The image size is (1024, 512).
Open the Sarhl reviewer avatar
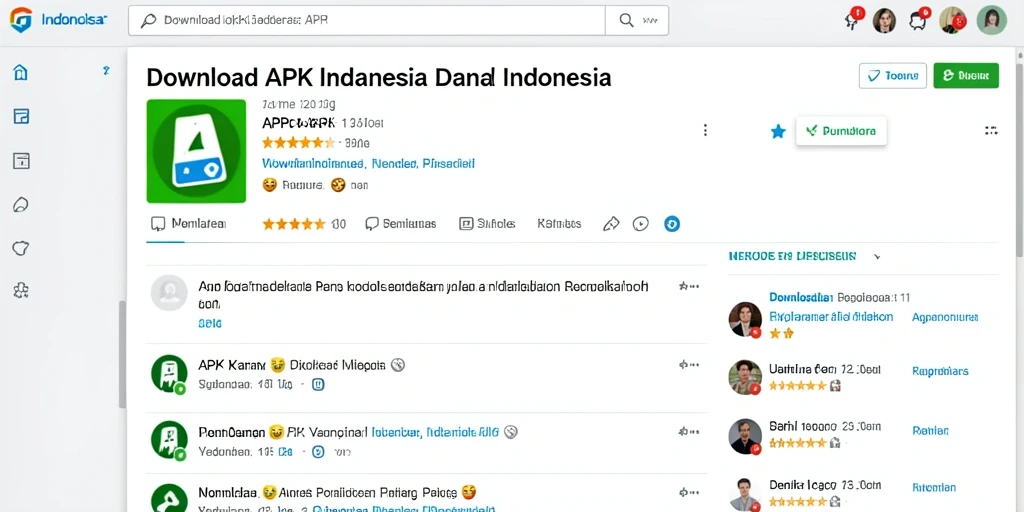pyautogui.click(x=745, y=436)
